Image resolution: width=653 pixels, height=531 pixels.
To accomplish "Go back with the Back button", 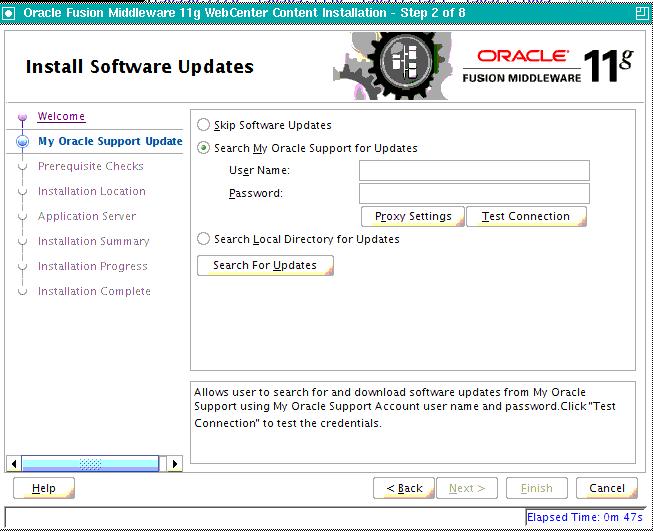I will [404, 488].
